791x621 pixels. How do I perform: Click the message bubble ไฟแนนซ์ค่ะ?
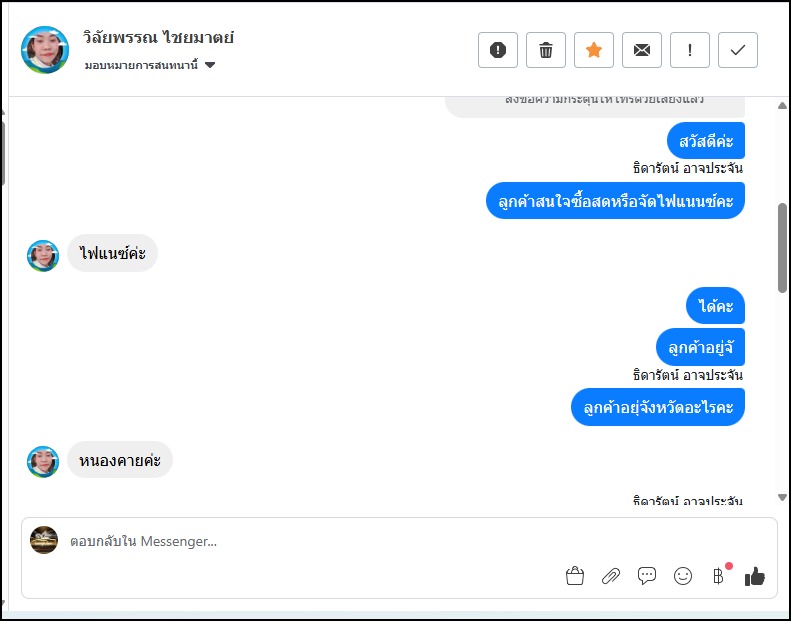pyautogui.click(x=112, y=254)
